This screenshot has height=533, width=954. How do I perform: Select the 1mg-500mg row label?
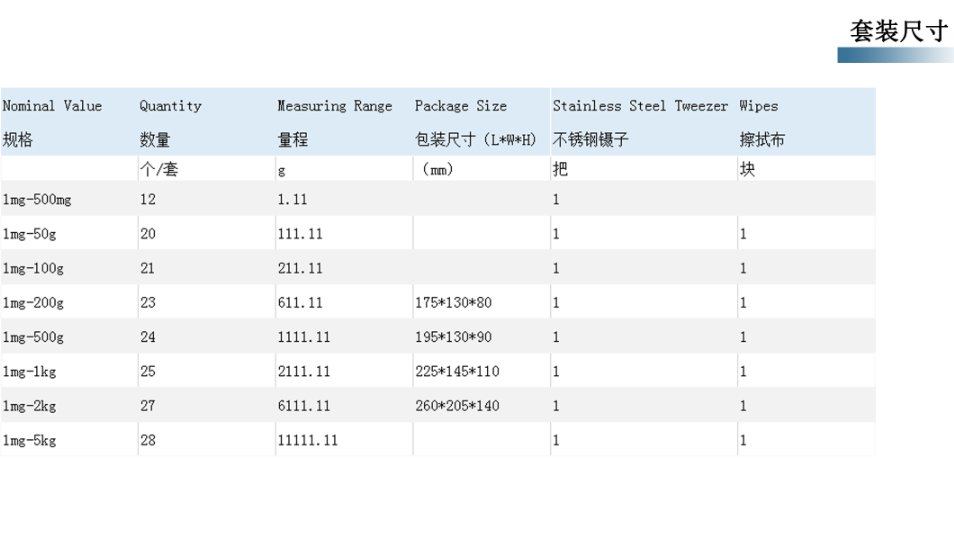37,200
